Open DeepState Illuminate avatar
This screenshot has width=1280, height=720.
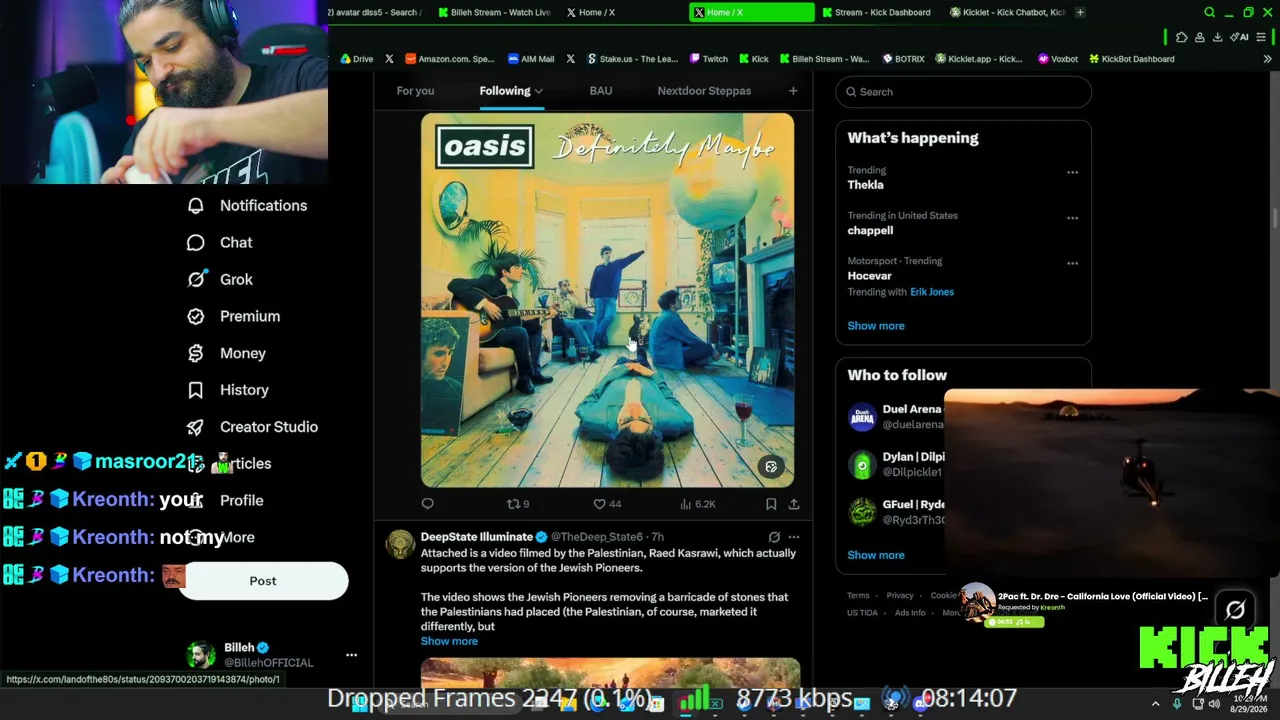click(x=400, y=544)
